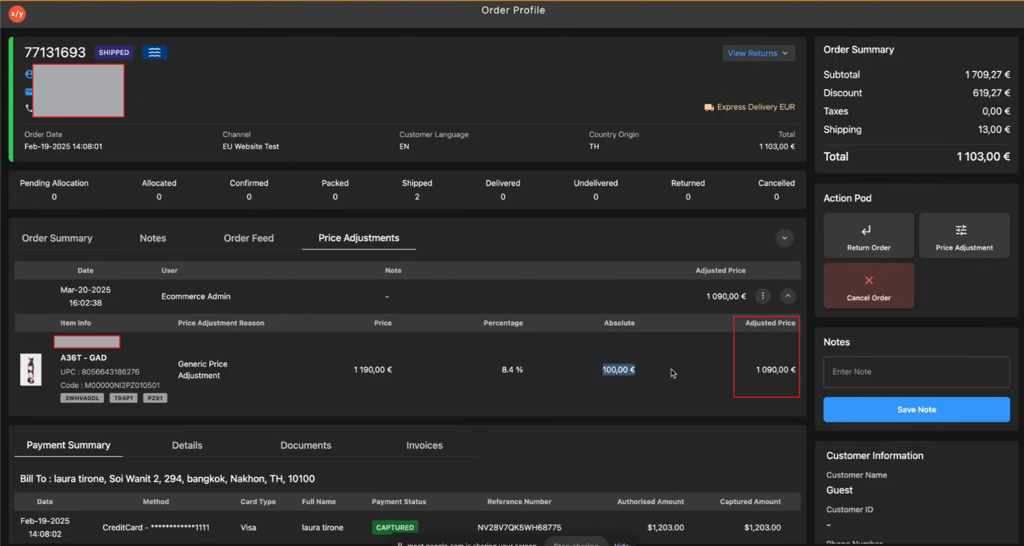Image resolution: width=1024 pixels, height=546 pixels.
Task: Click the A36T product thumbnail image
Action: (x=31, y=370)
